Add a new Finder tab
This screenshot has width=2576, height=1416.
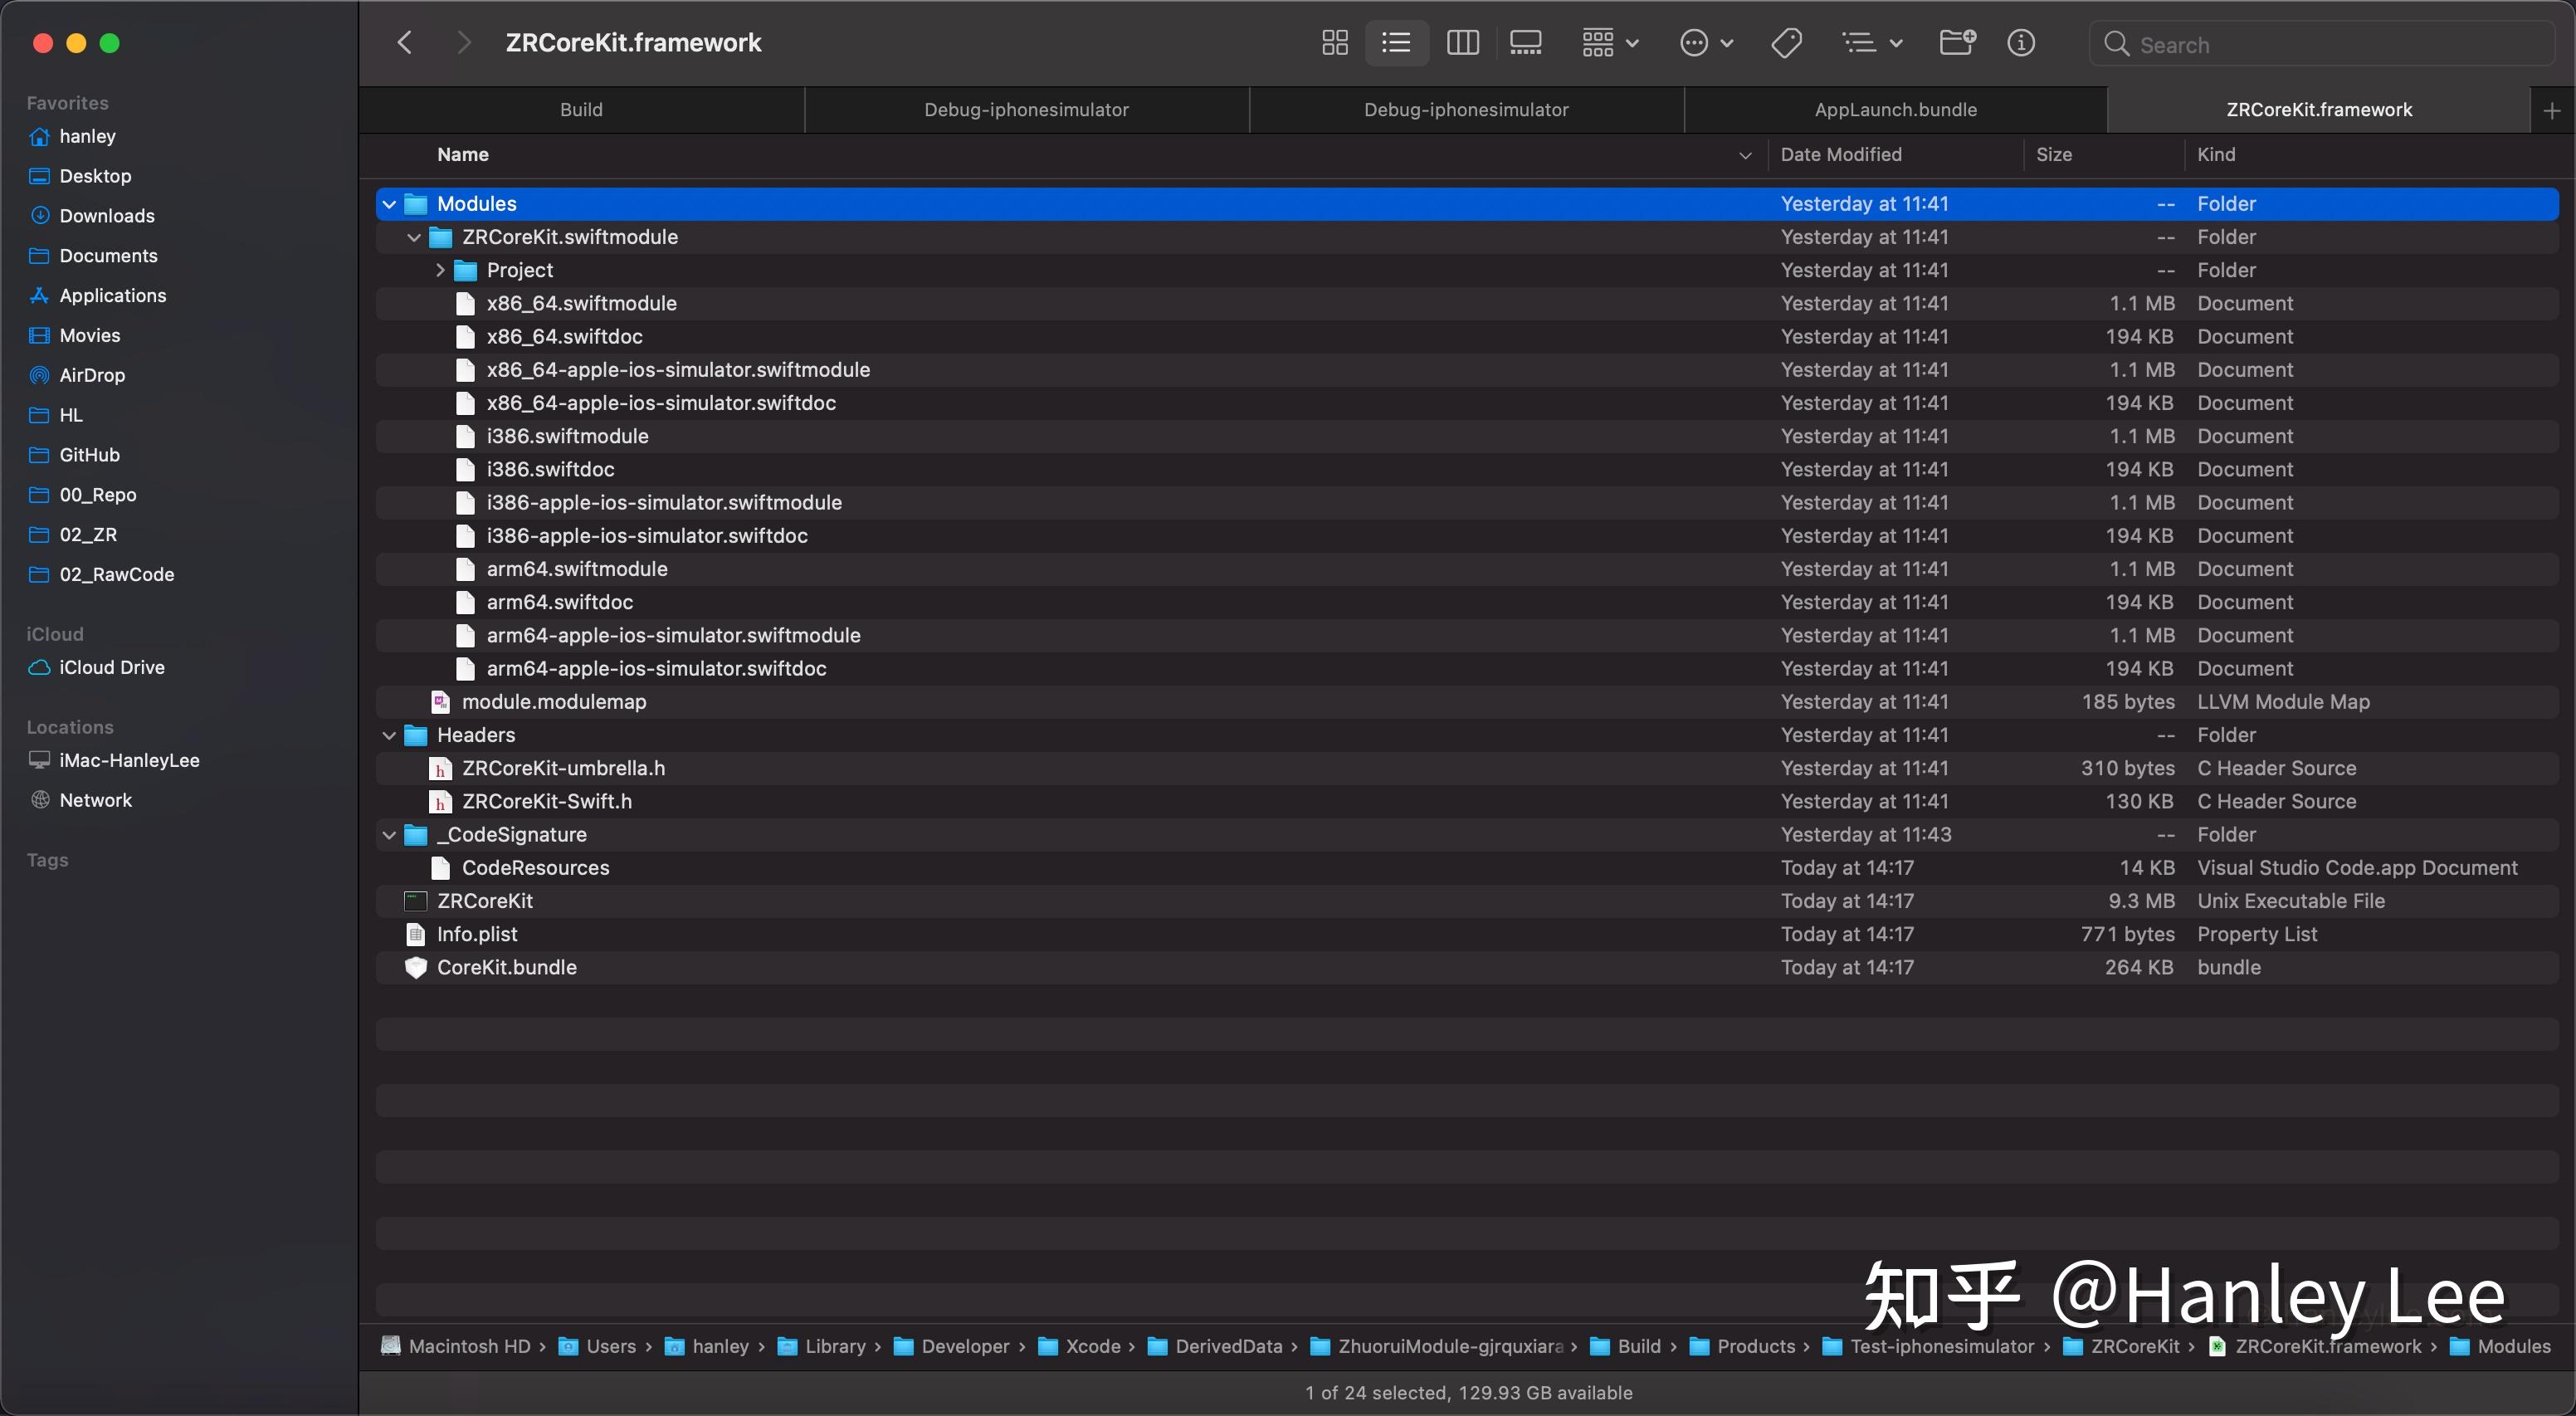[2551, 110]
